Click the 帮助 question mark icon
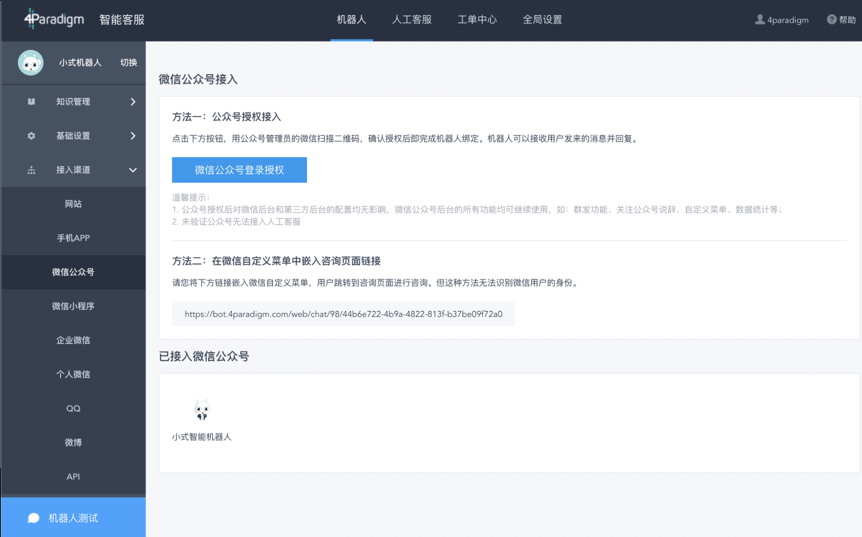 pos(832,20)
